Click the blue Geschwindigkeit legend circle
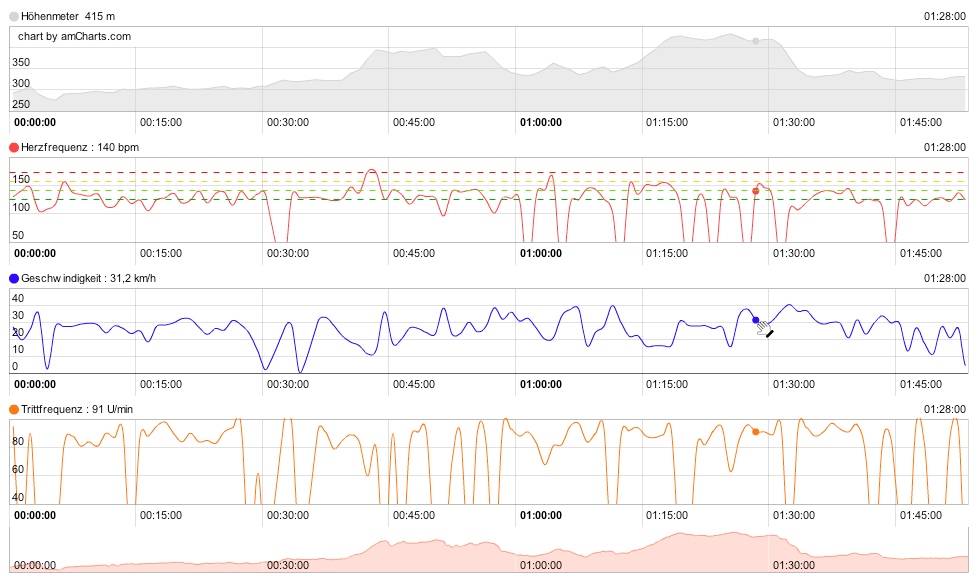This screenshot has width=974, height=578. (14, 278)
